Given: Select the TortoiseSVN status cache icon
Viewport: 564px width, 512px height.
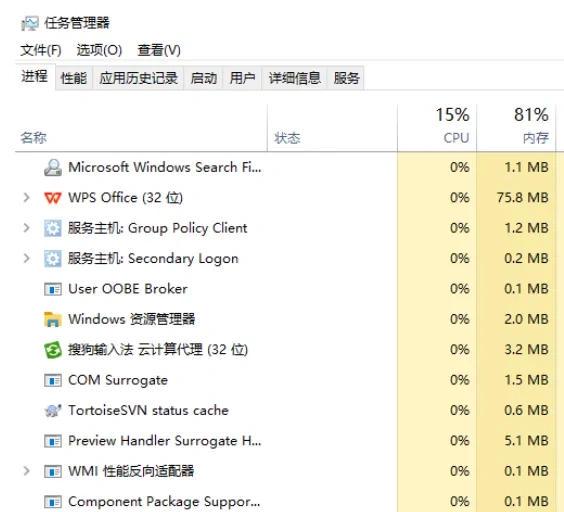Looking at the screenshot, I should coord(53,410).
